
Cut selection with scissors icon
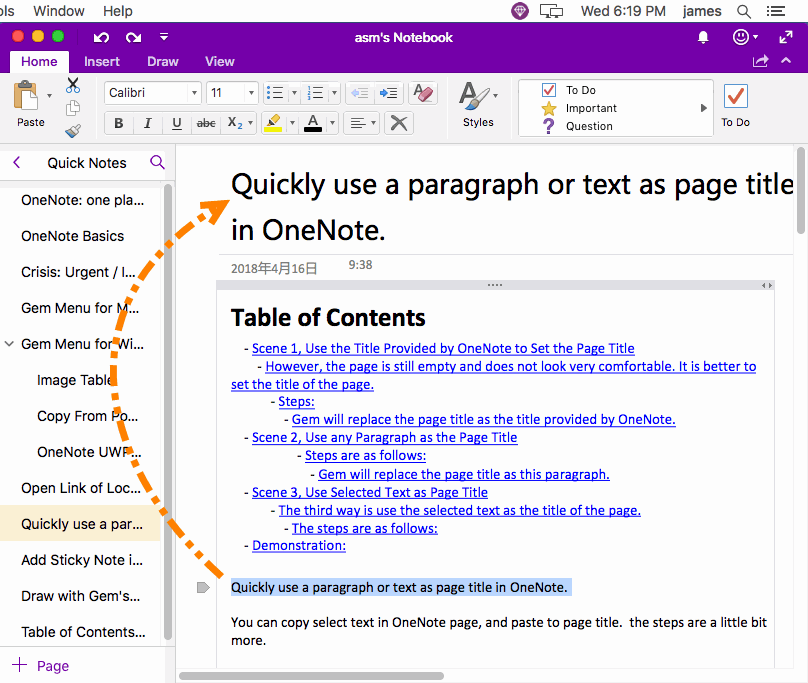click(x=73, y=85)
